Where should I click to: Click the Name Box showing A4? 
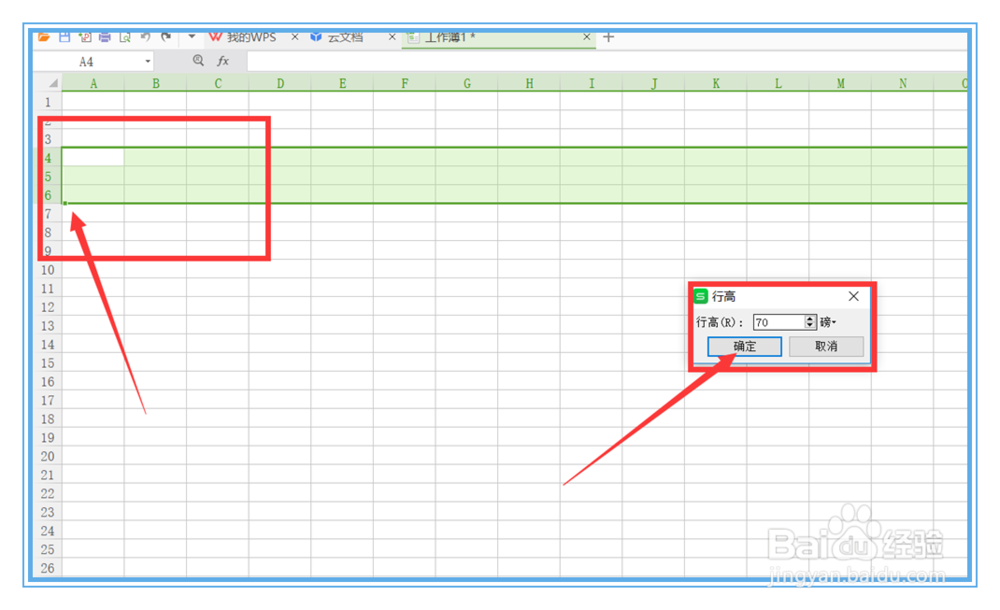pyautogui.click(x=87, y=62)
